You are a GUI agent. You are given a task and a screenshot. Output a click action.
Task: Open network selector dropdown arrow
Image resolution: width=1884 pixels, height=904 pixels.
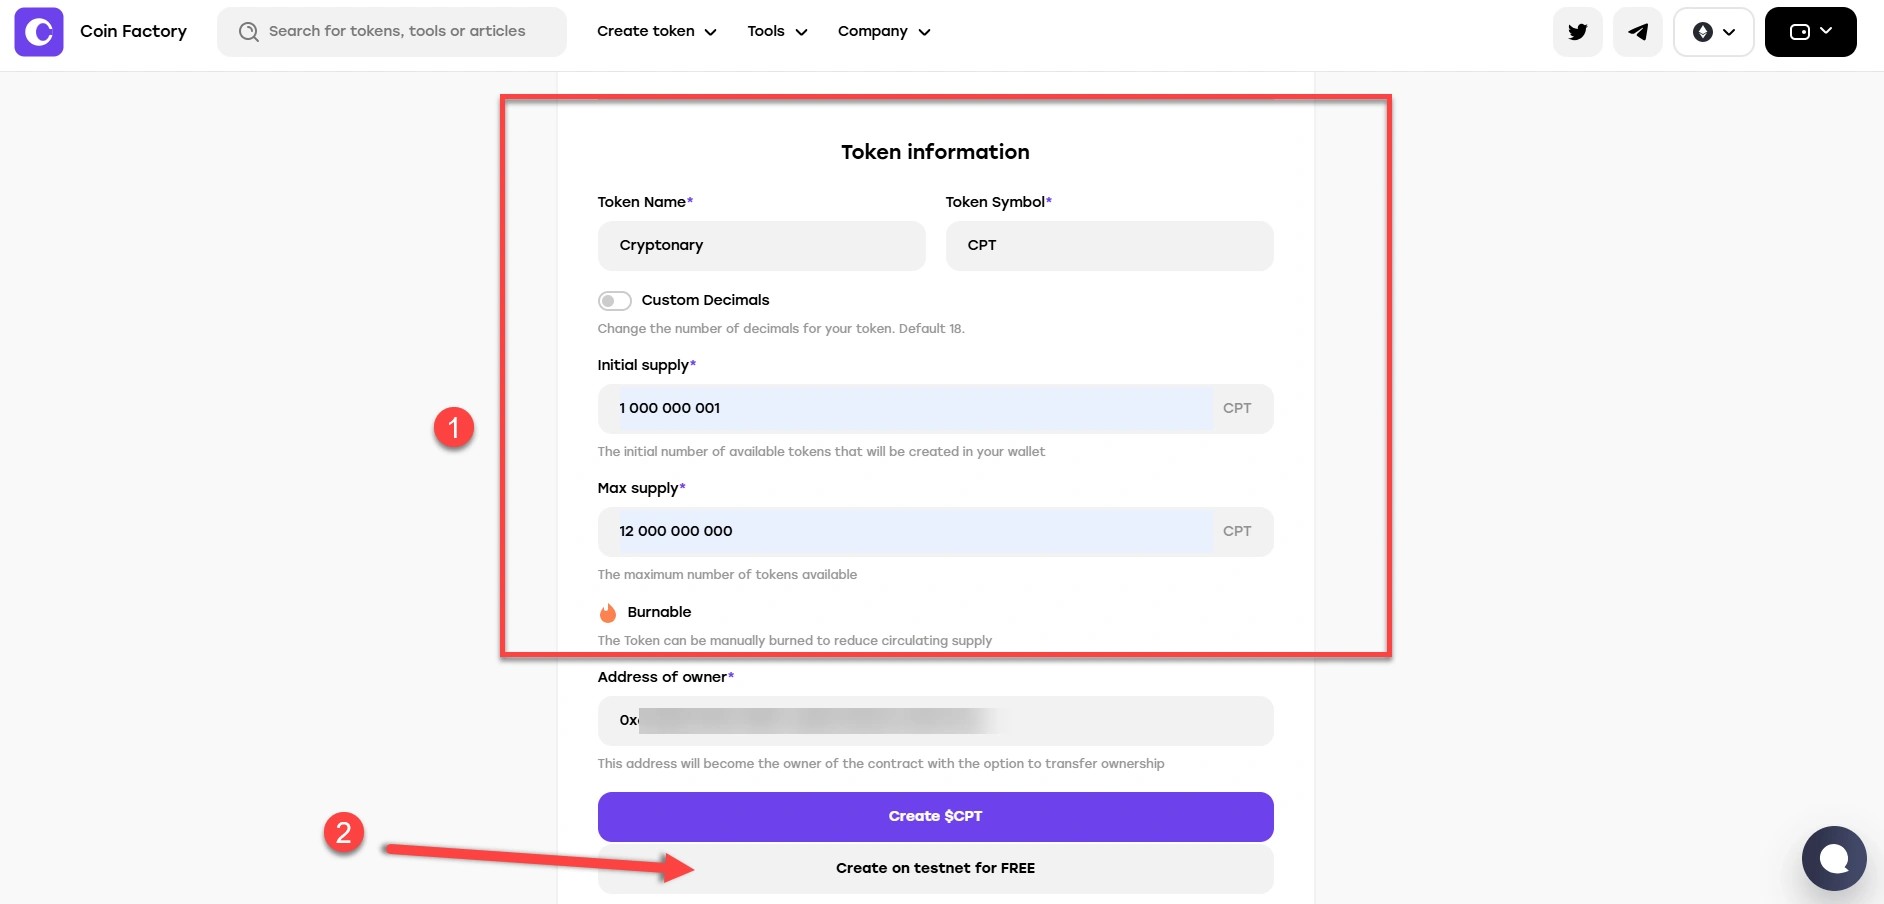[x=1729, y=32]
